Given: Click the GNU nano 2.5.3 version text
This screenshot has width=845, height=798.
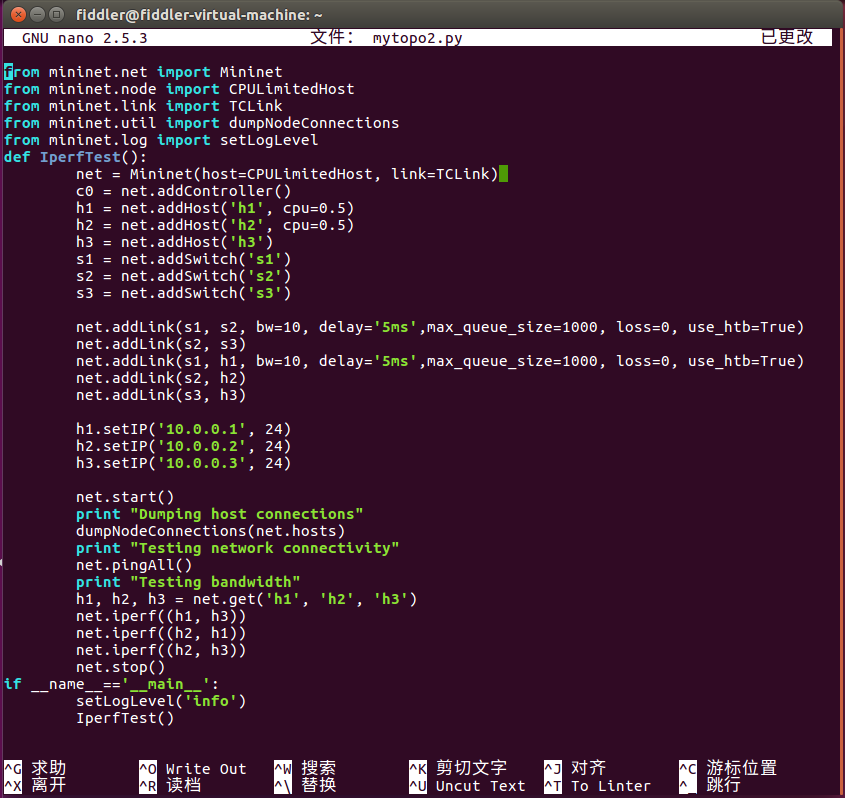Looking at the screenshot, I should [x=85, y=38].
